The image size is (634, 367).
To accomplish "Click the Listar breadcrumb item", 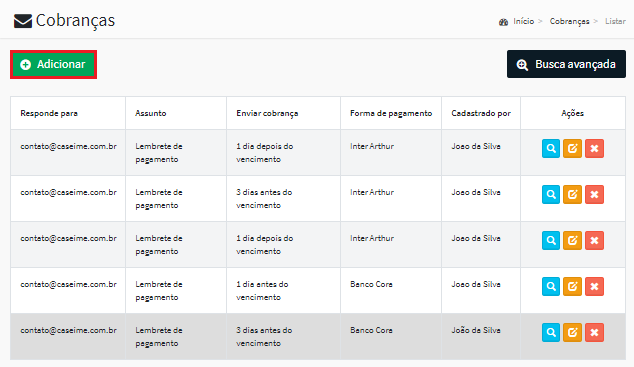I will (x=615, y=21).
